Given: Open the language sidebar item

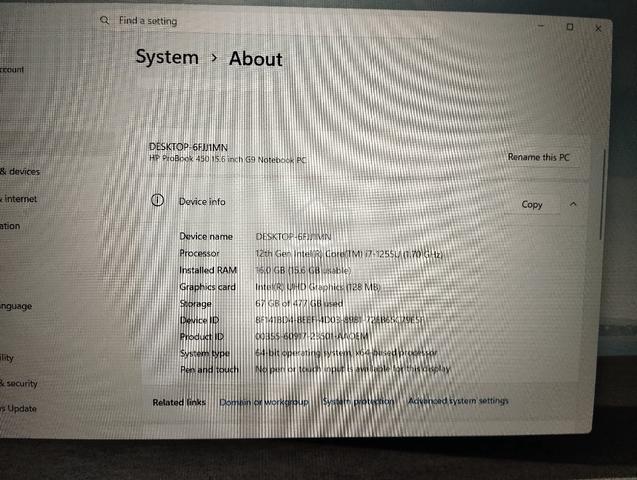Looking at the screenshot, I should pyautogui.click(x=16, y=306).
